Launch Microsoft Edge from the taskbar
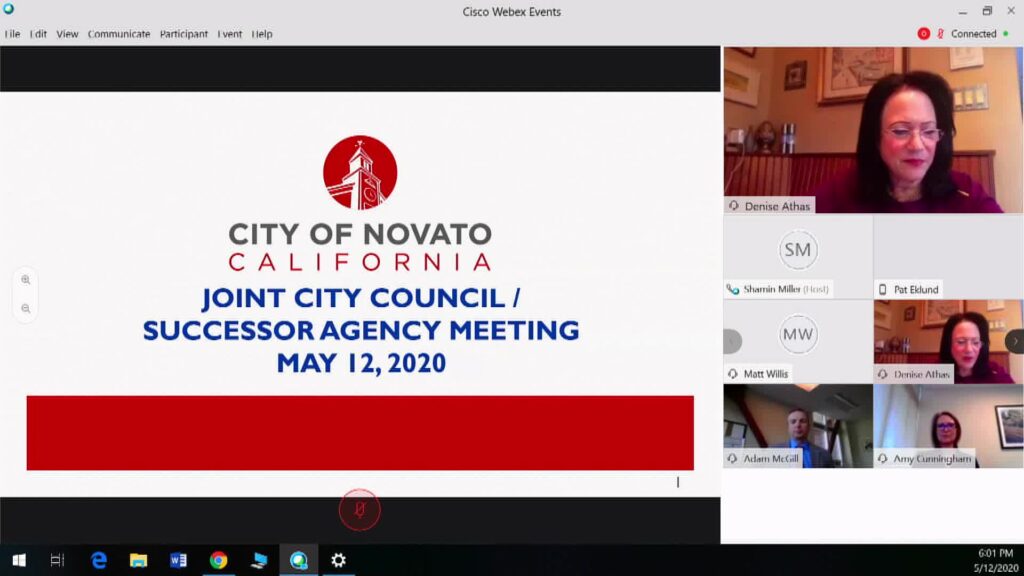Image resolution: width=1024 pixels, height=576 pixels. coord(98,560)
